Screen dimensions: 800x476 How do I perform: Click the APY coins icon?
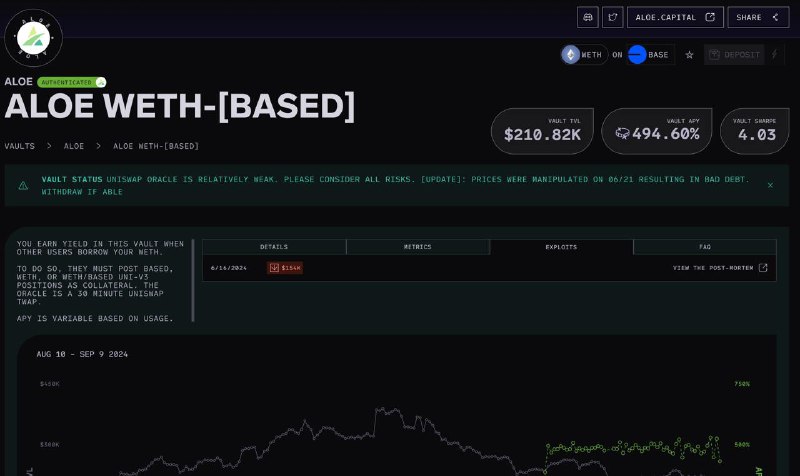pos(622,134)
